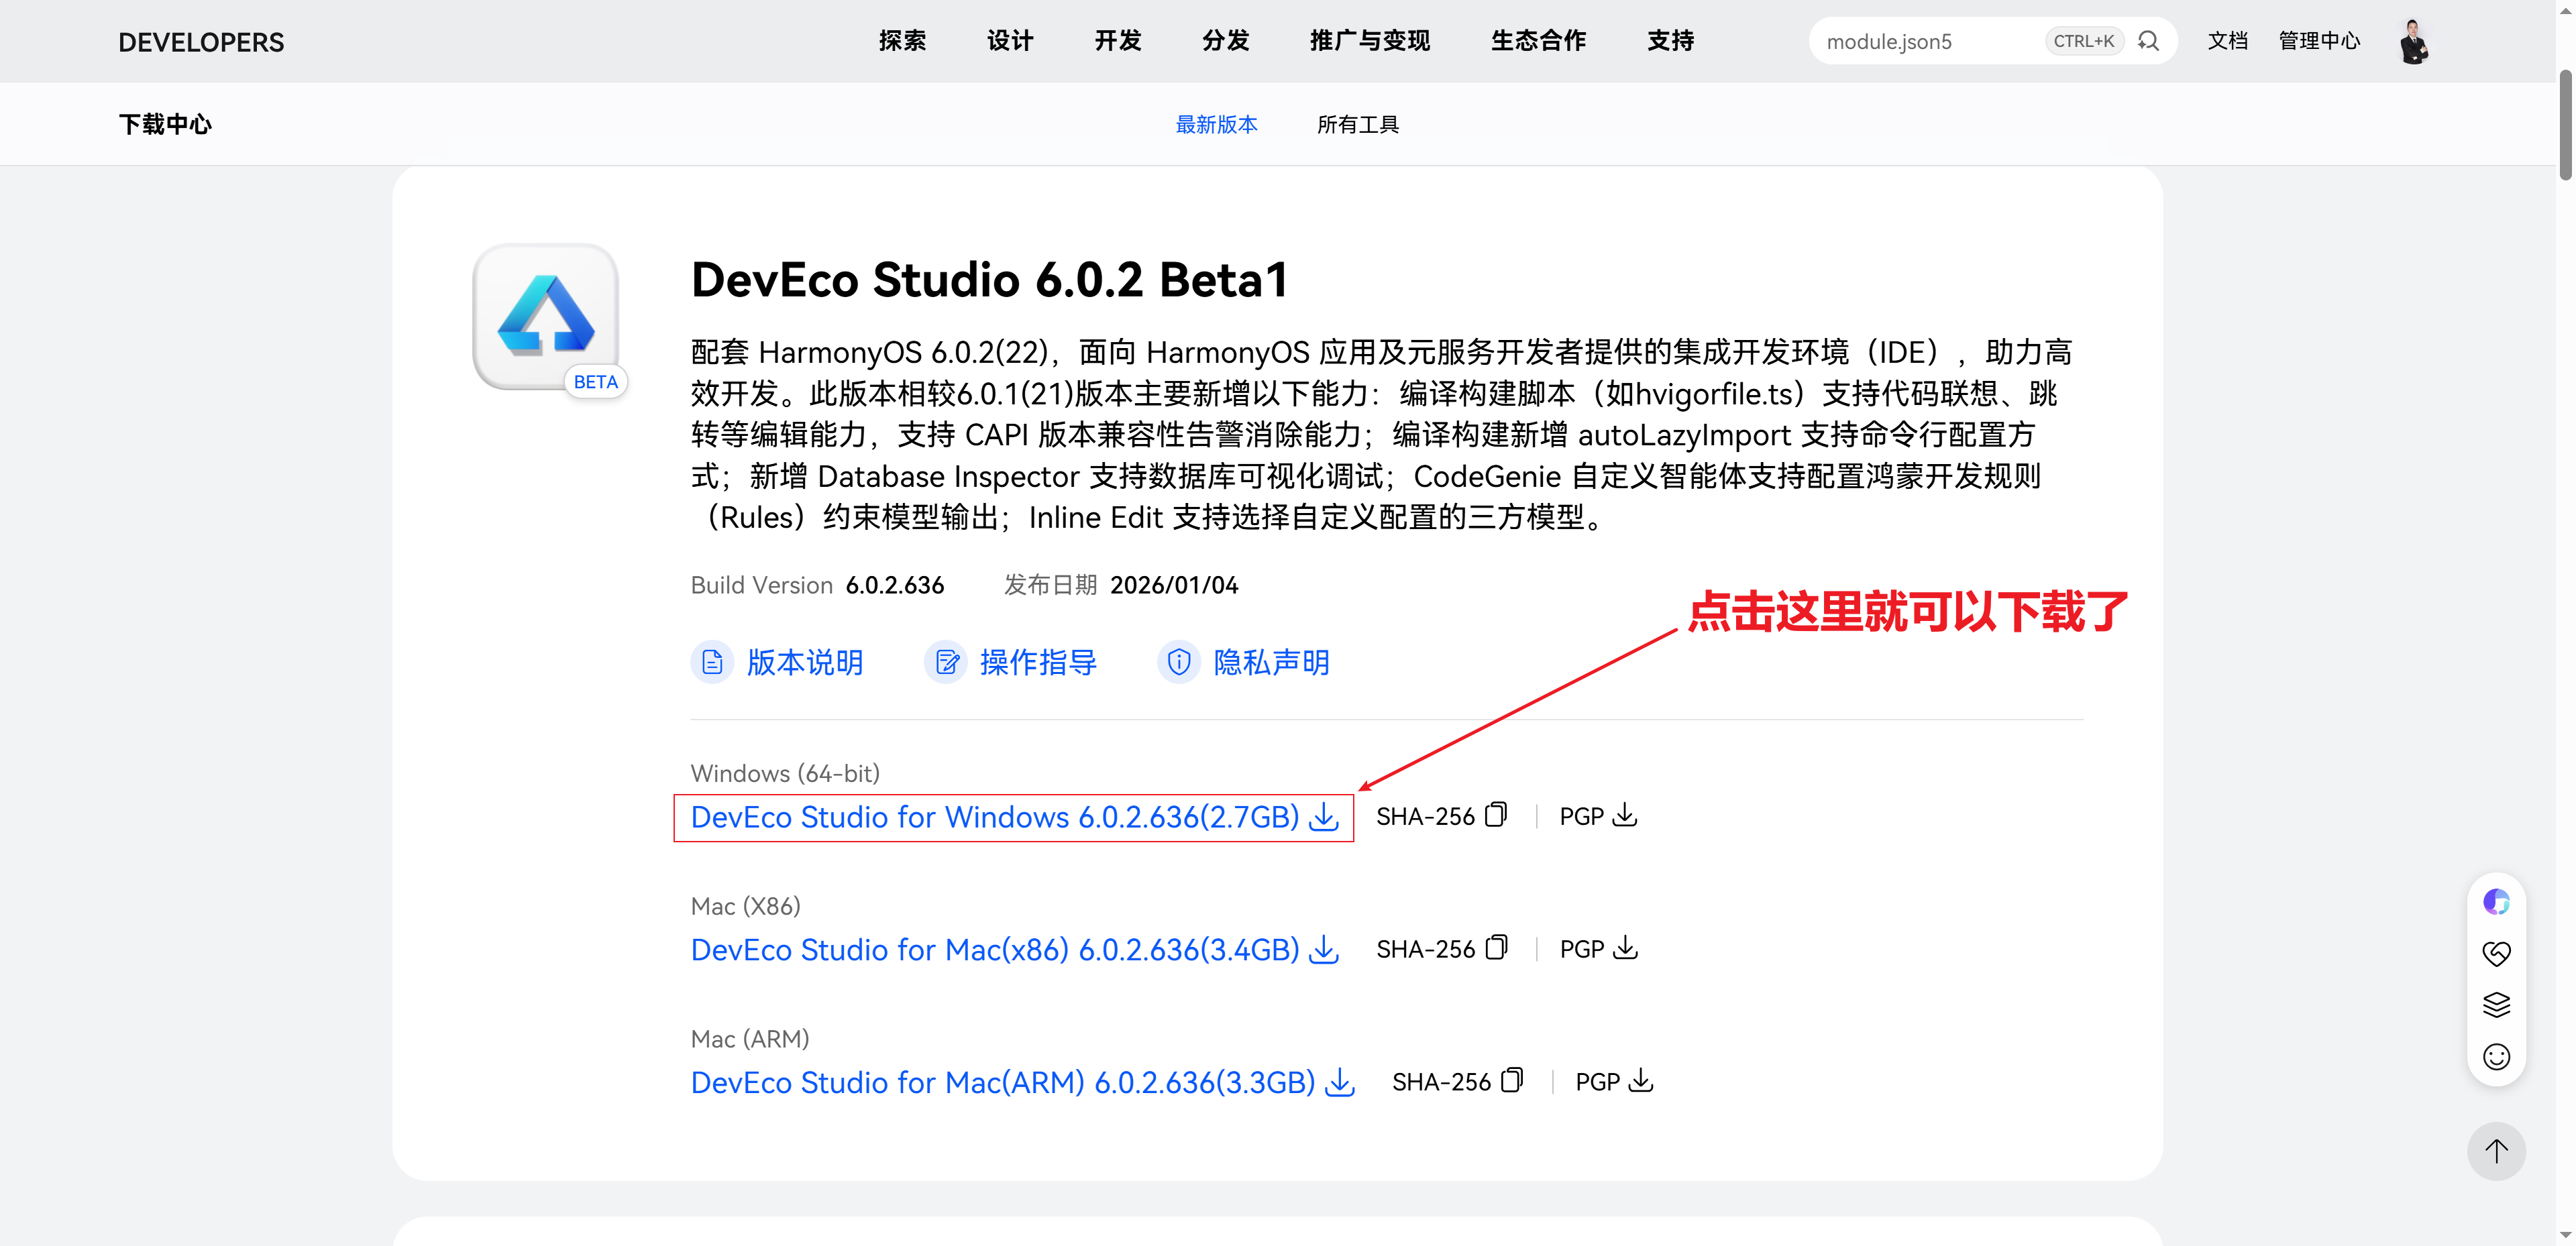The image size is (2576, 1246).
Task: Click the page vertical scrollbar thumb
Action: click(2565, 125)
